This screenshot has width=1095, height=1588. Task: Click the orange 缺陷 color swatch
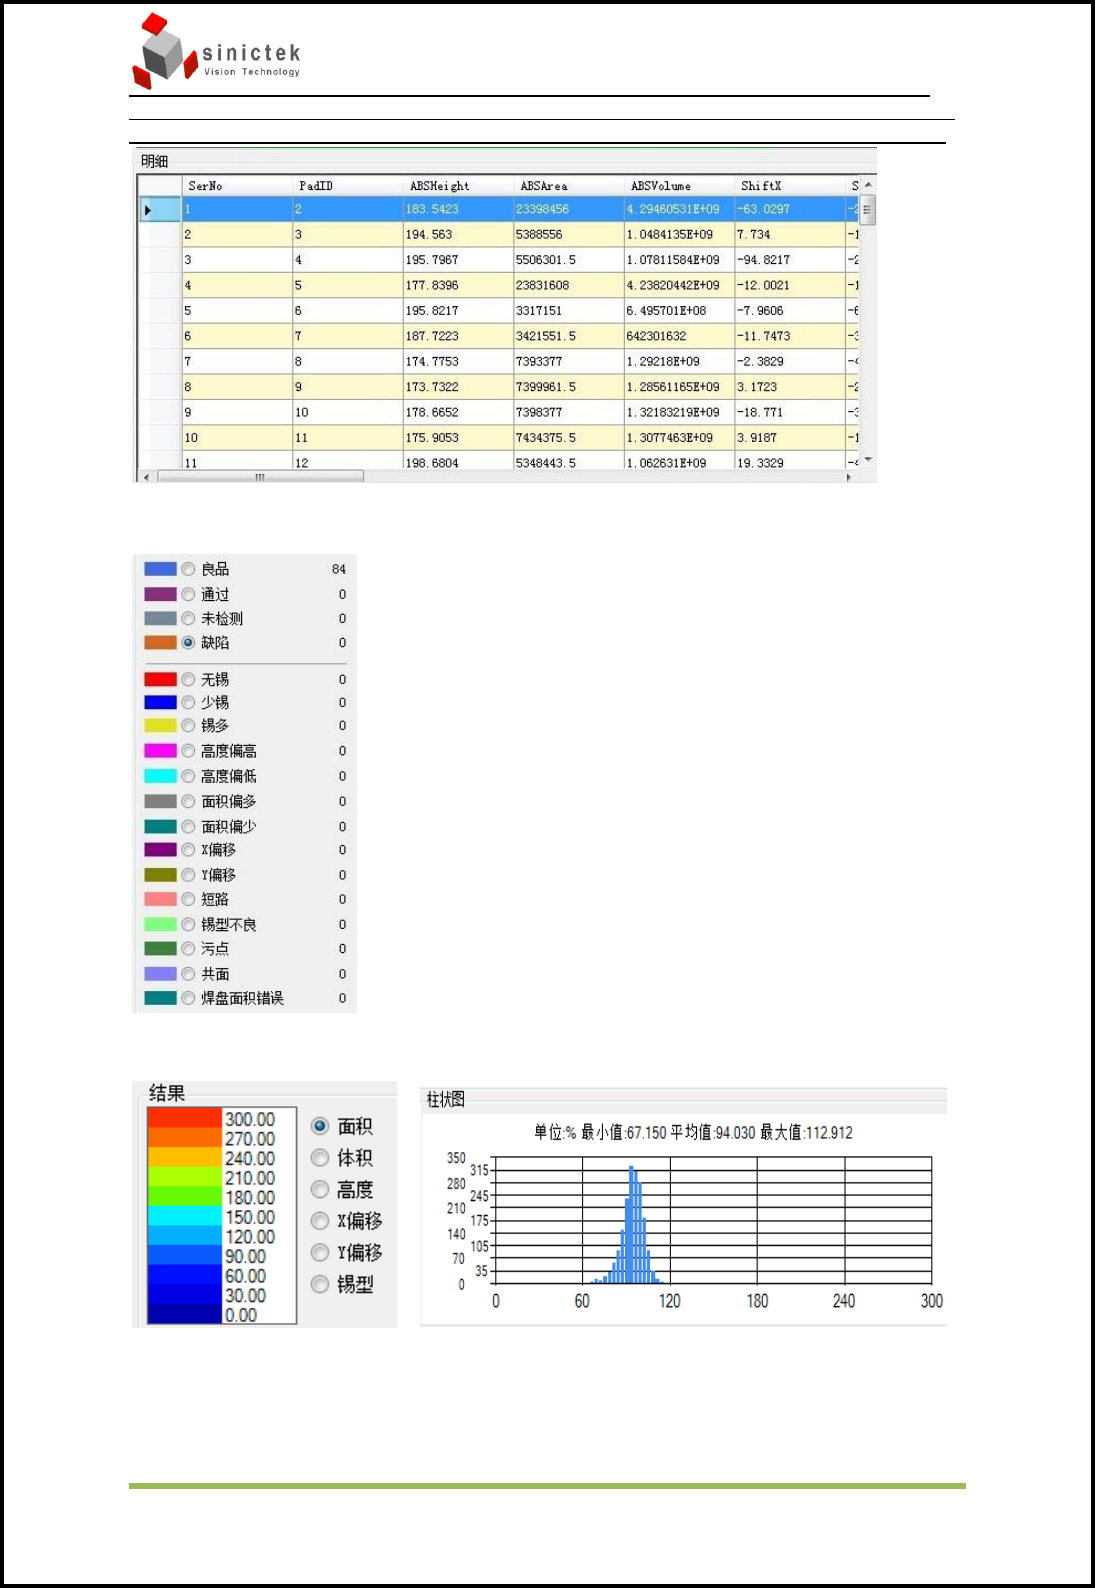coord(160,642)
